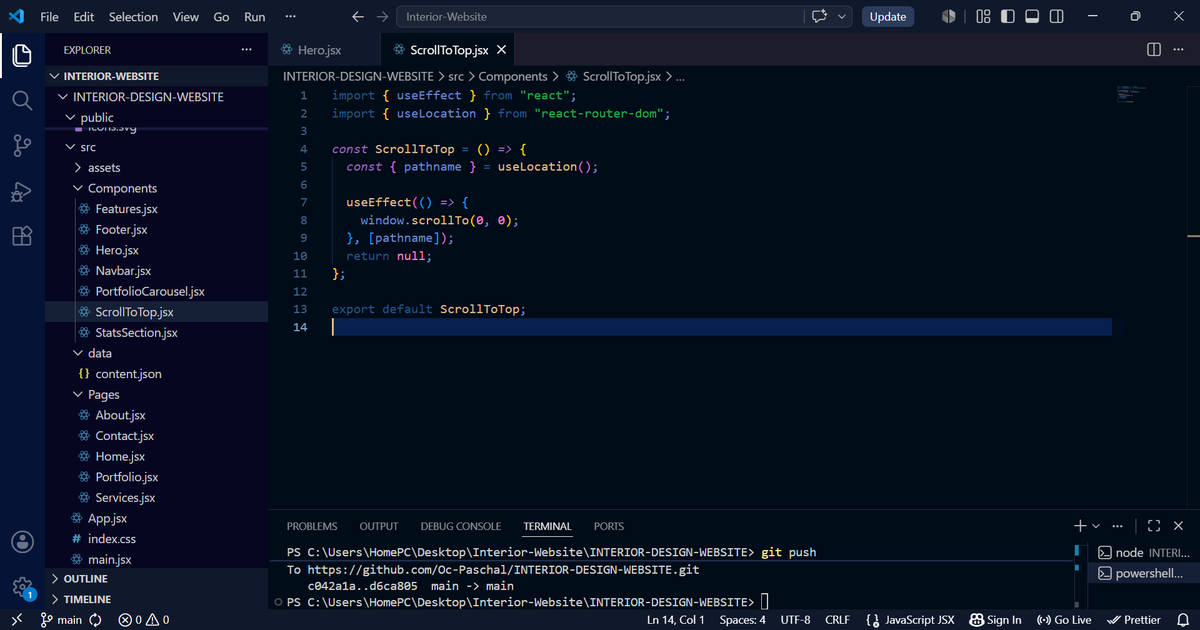Screen dimensions: 1200x630
Task: Open the Copilot chat dropdown arrow
Action: 842,17
